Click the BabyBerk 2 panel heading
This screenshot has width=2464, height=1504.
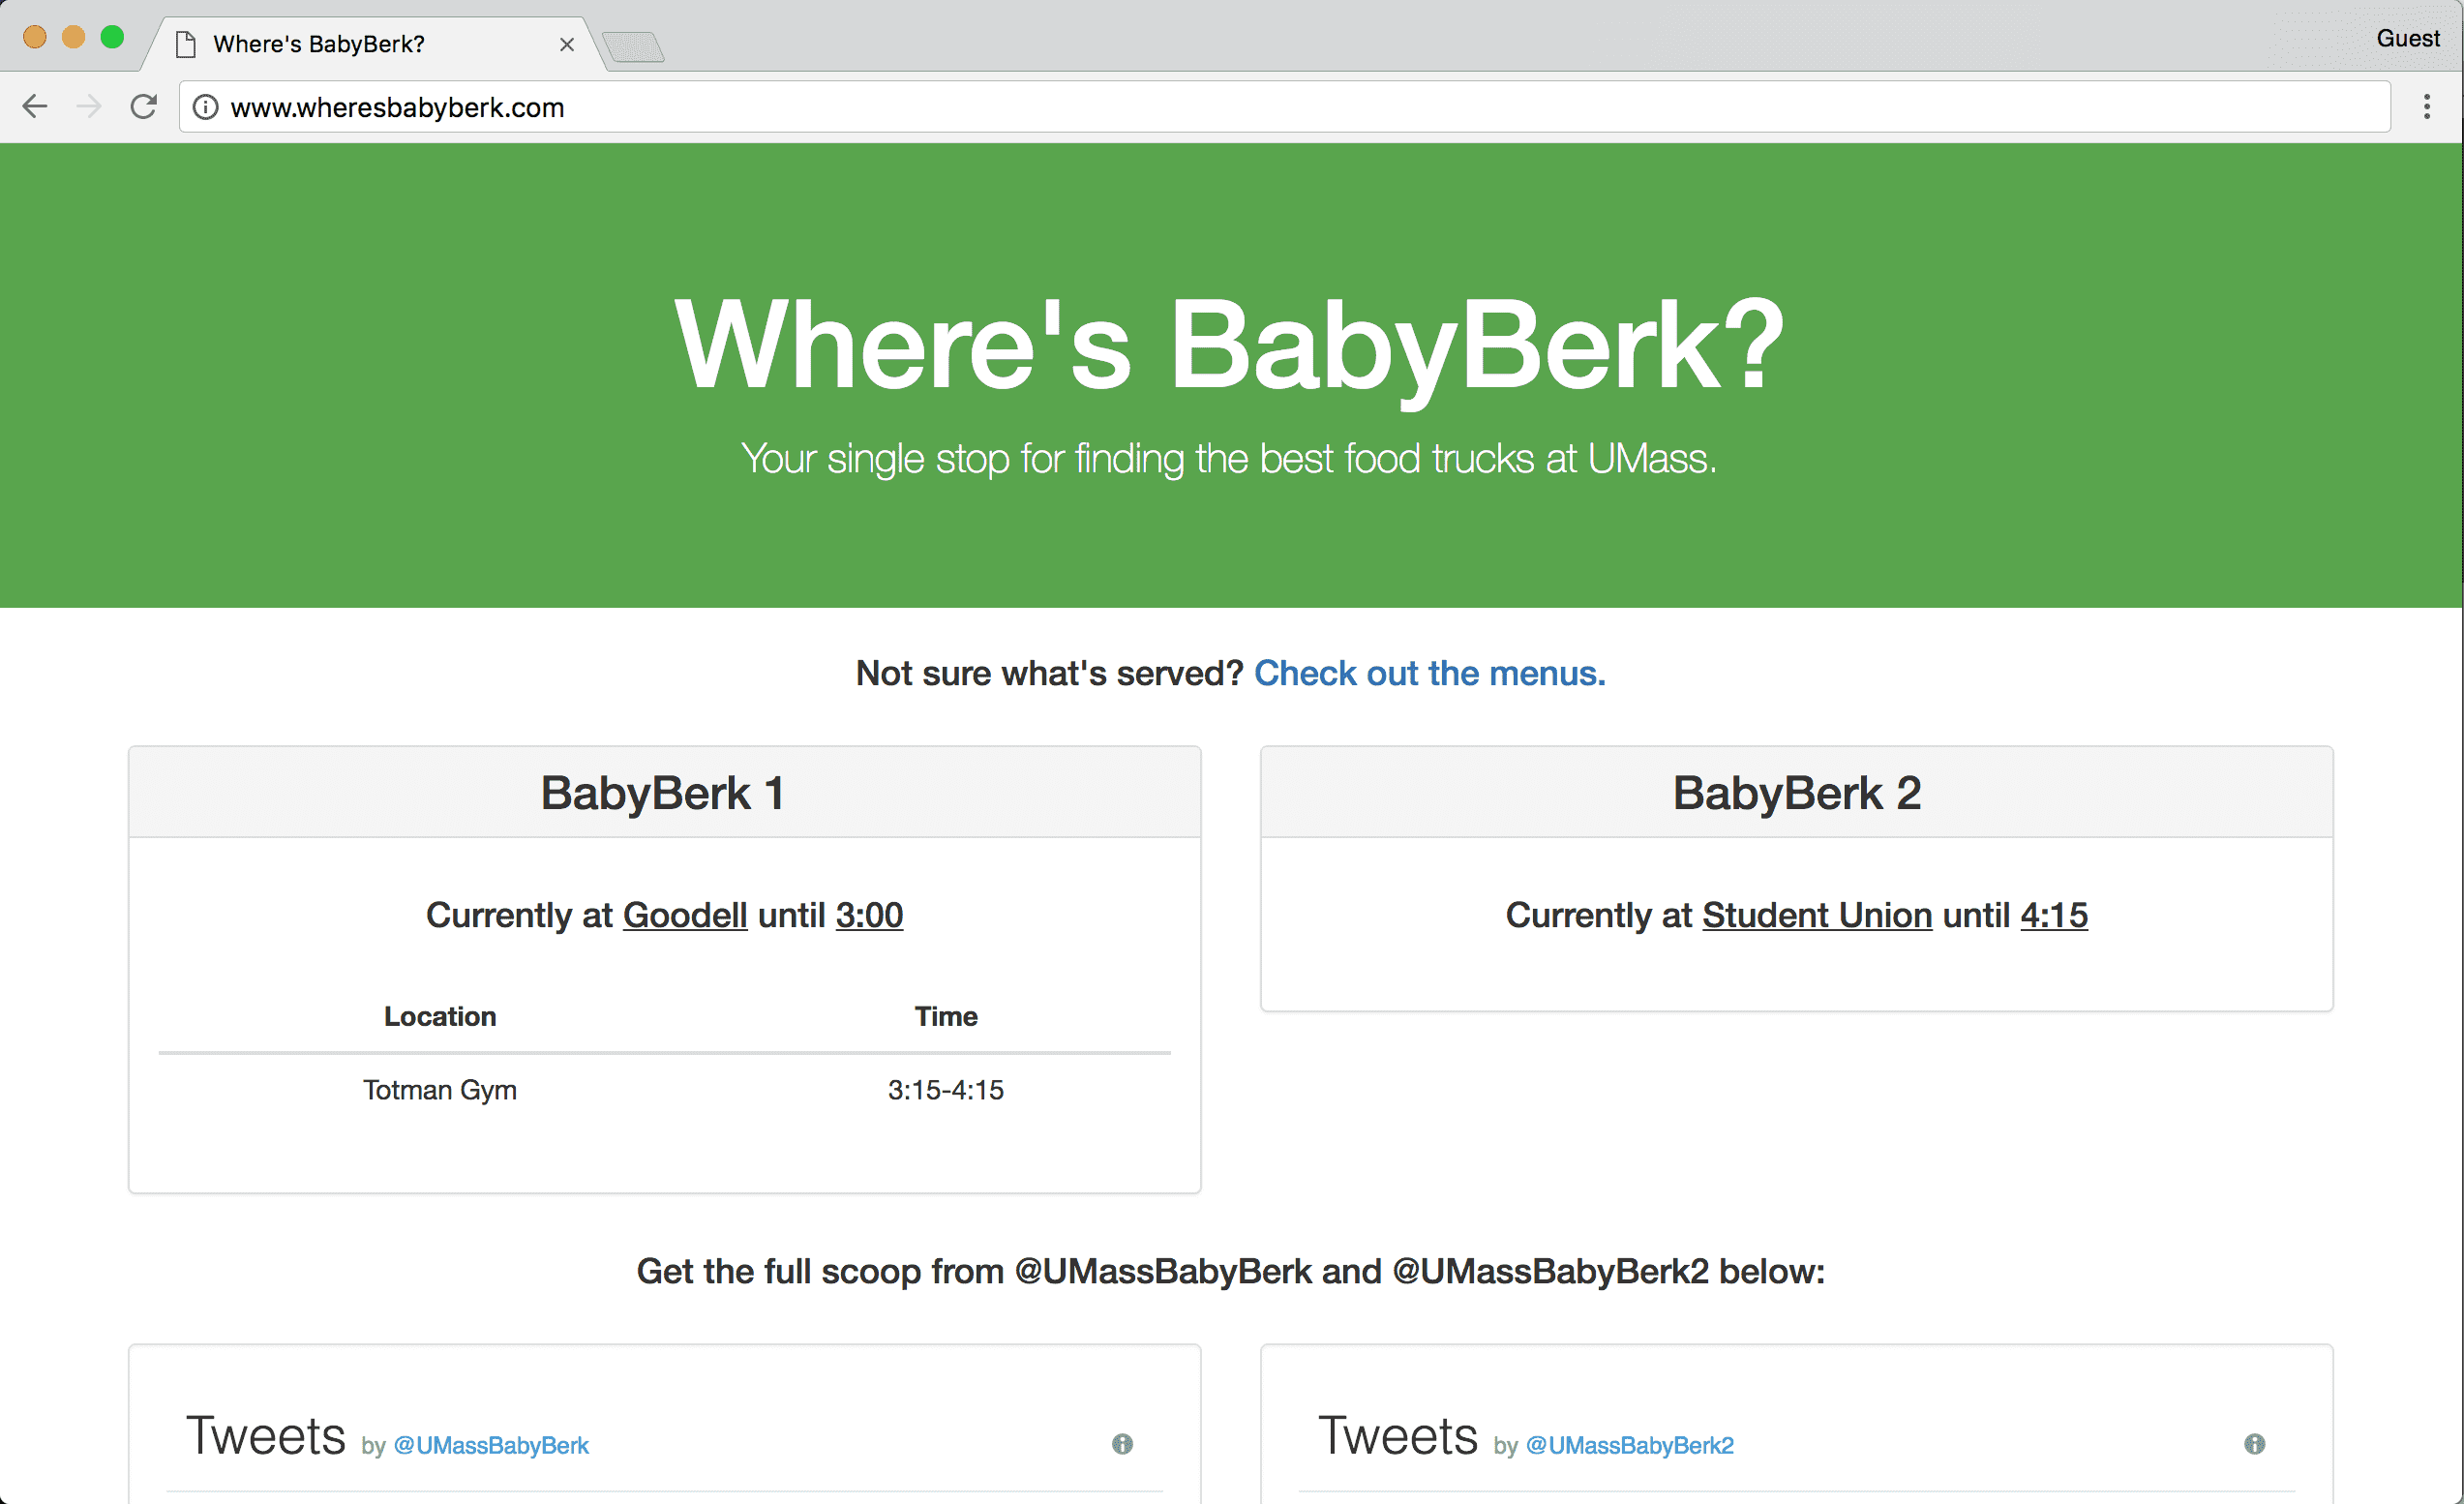point(1796,793)
